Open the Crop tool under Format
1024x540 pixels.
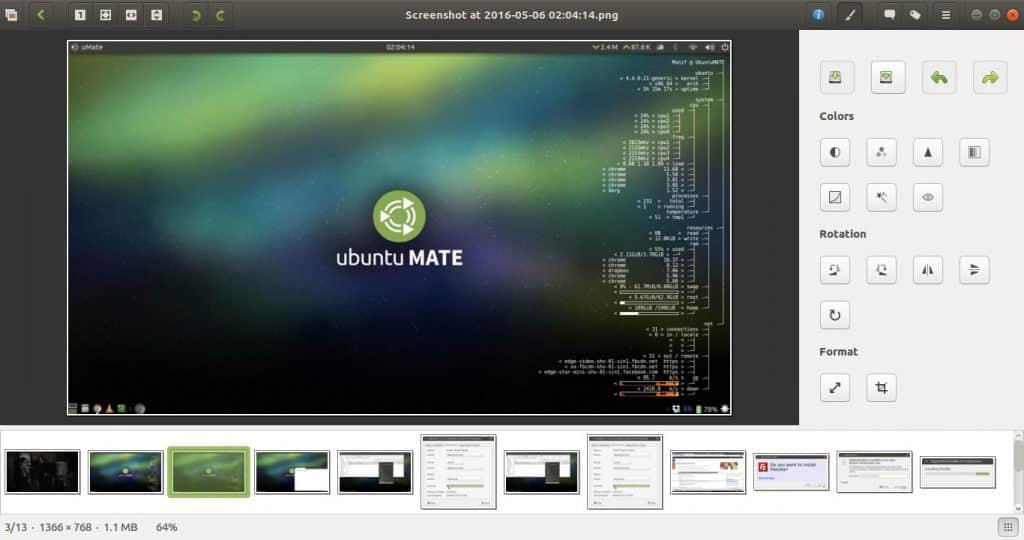point(881,388)
